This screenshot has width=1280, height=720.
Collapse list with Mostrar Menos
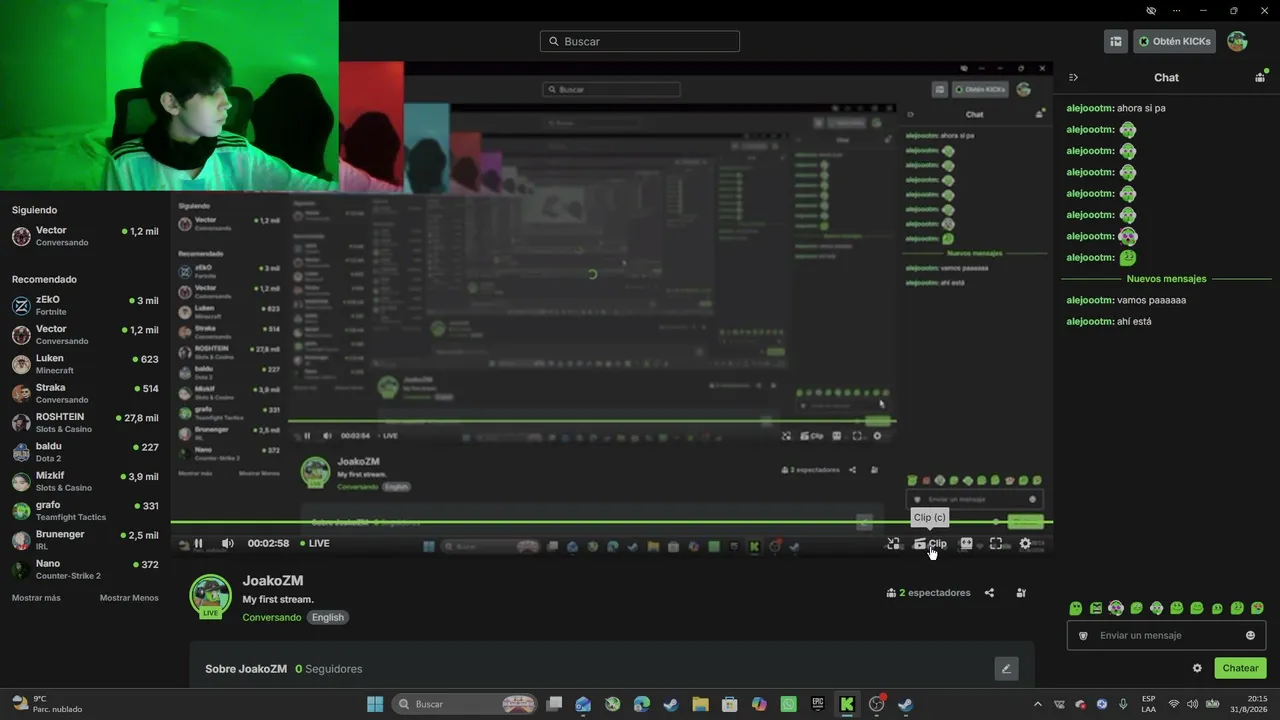tap(129, 598)
